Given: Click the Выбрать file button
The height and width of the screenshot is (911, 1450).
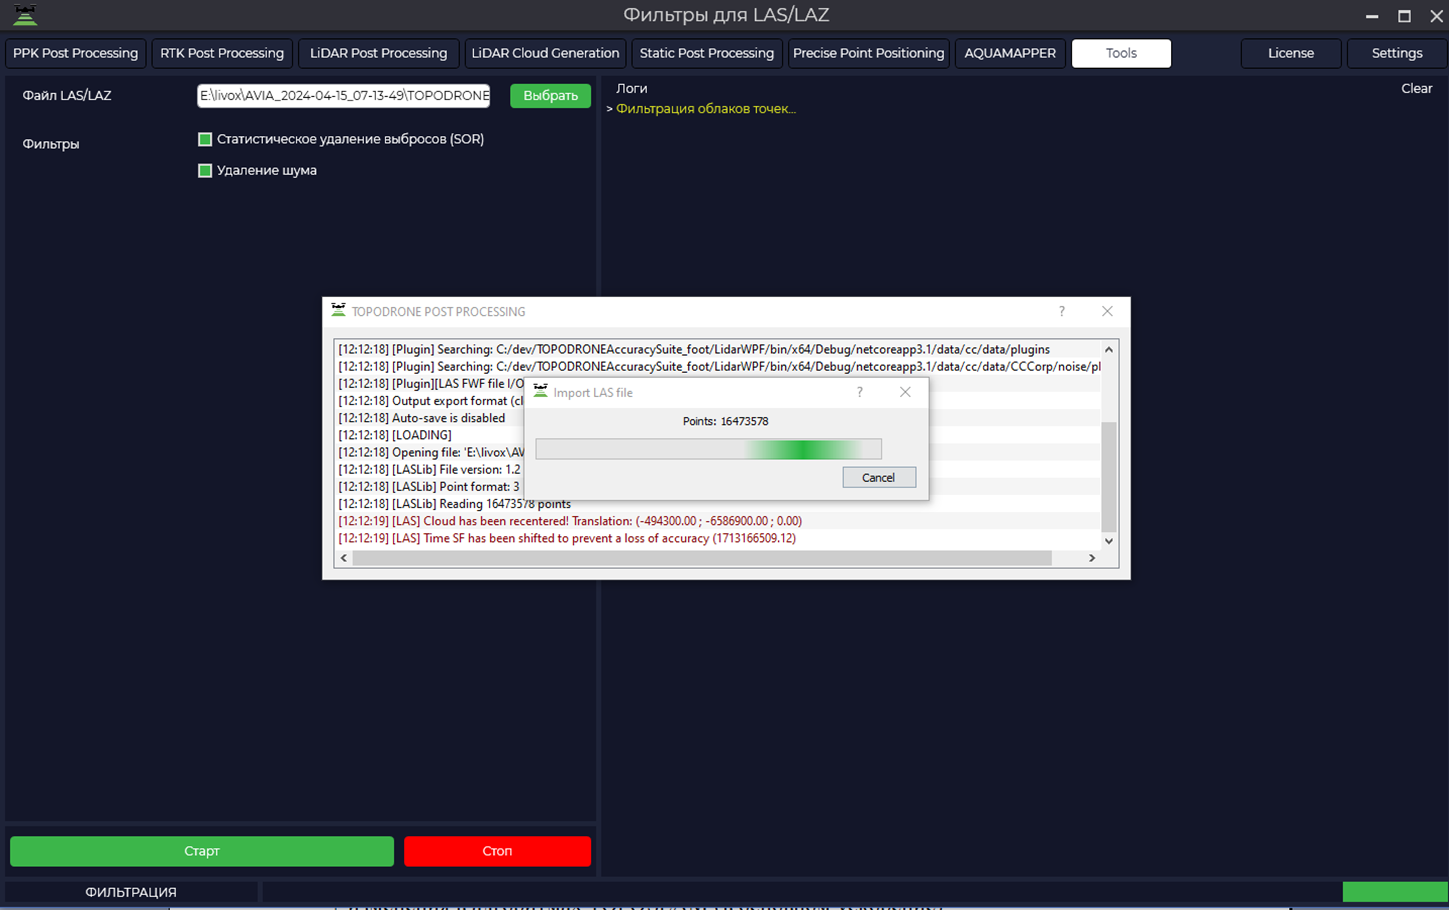Looking at the screenshot, I should pyautogui.click(x=550, y=96).
